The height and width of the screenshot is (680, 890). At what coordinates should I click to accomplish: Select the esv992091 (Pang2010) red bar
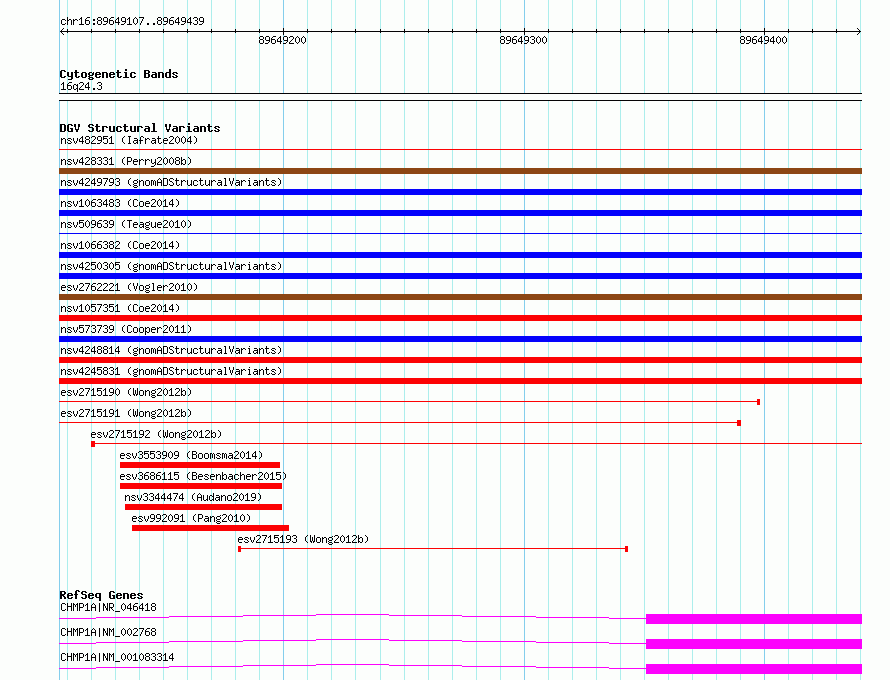tap(210, 528)
